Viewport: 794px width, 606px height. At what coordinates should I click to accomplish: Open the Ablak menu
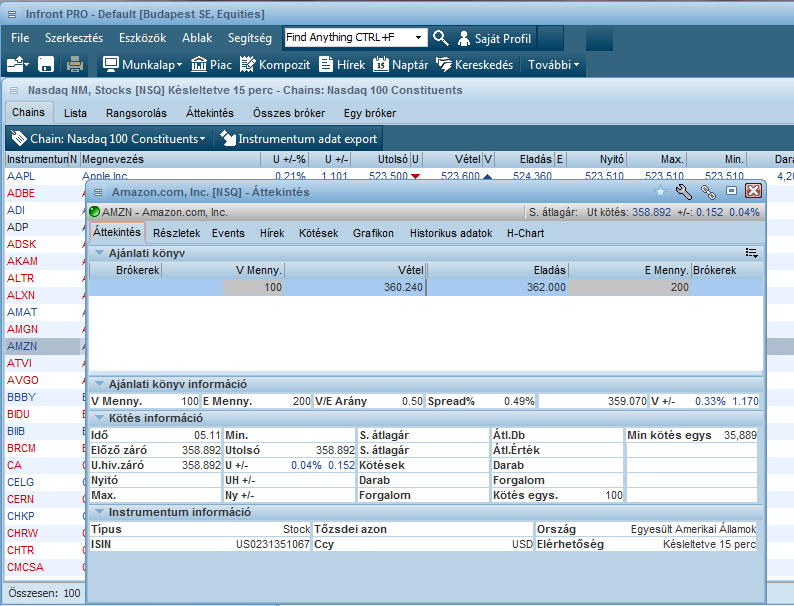click(x=197, y=38)
